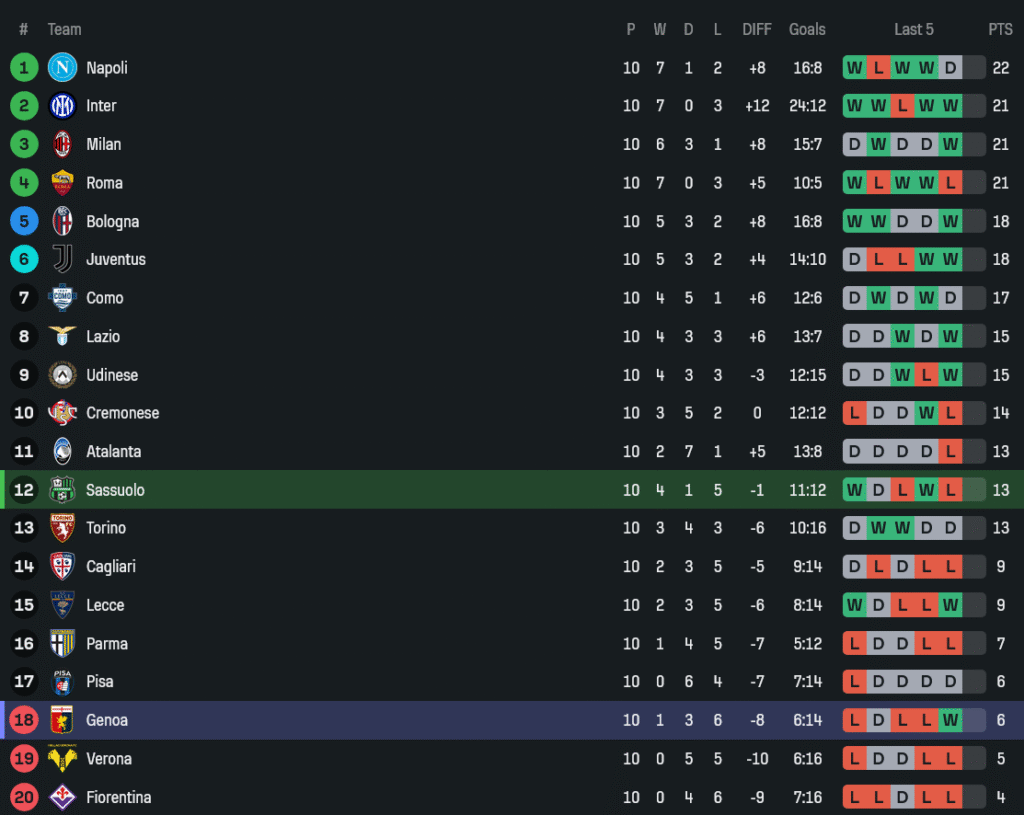This screenshot has width=1024, height=815.
Task: Click the Genoa club crest icon
Action: coord(62,720)
